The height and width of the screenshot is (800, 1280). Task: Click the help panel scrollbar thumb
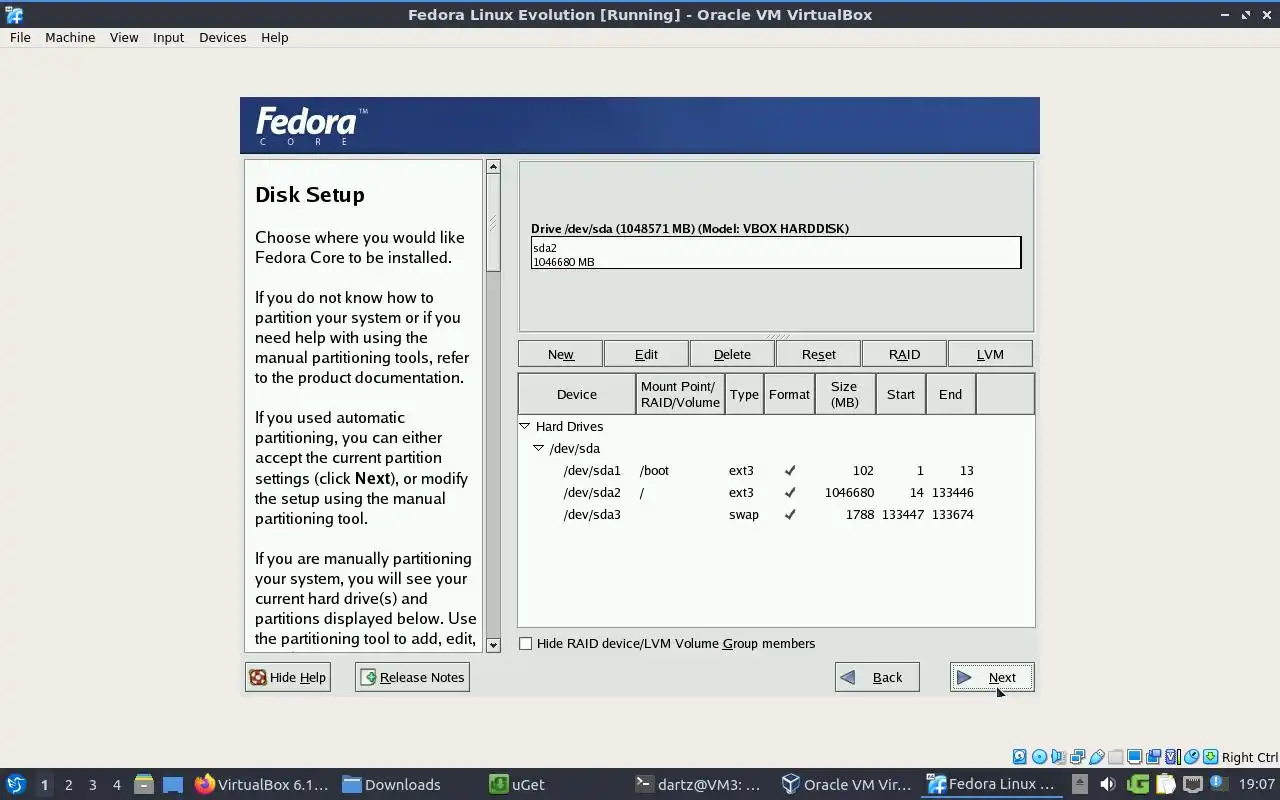pyautogui.click(x=493, y=223)
